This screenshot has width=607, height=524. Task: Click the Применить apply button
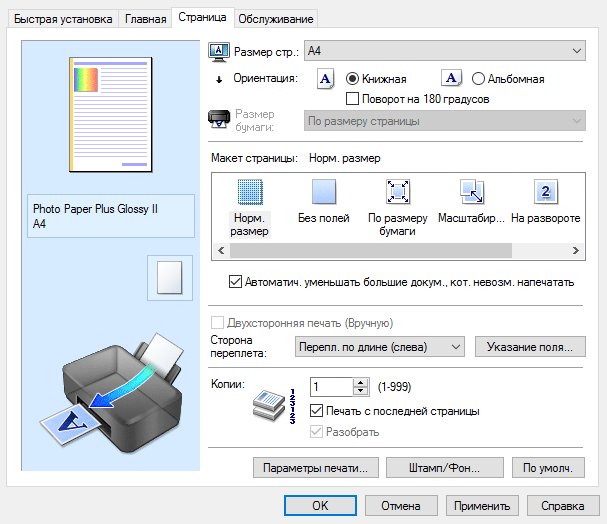coord(482,505)
